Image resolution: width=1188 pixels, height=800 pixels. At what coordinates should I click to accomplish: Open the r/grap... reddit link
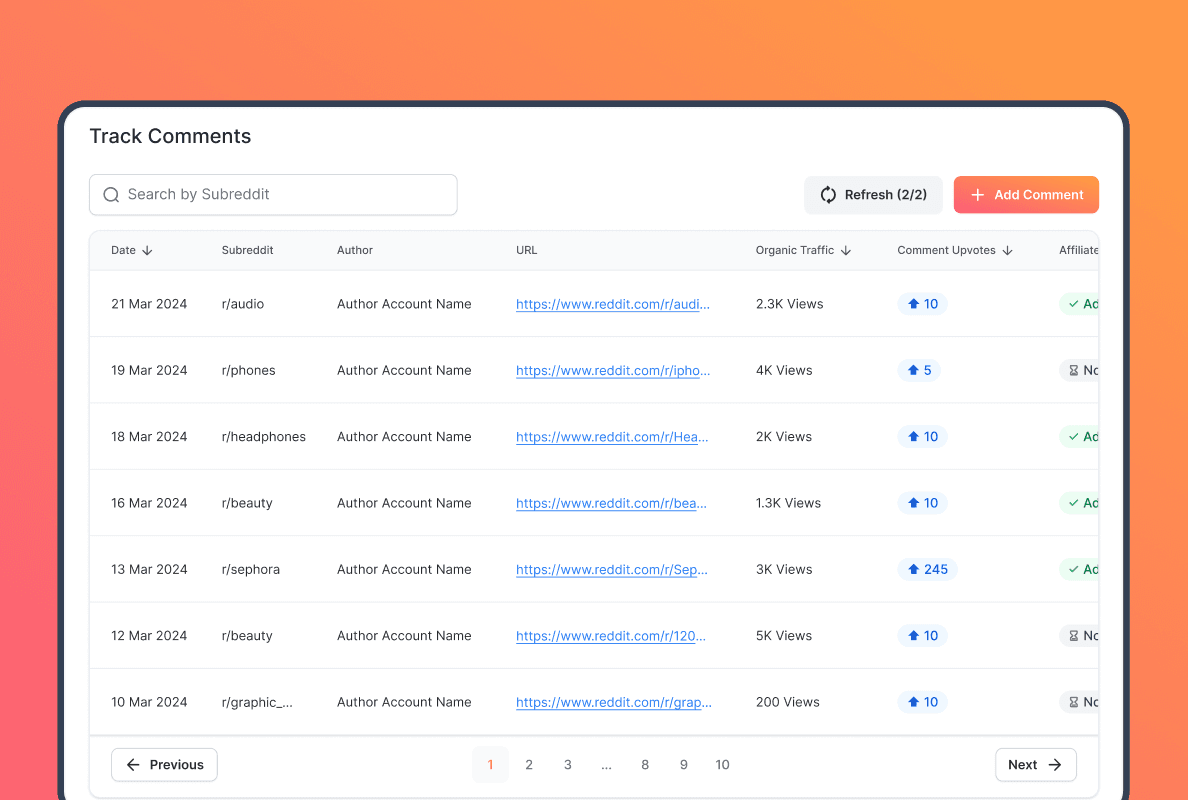(x=614, y=702)
